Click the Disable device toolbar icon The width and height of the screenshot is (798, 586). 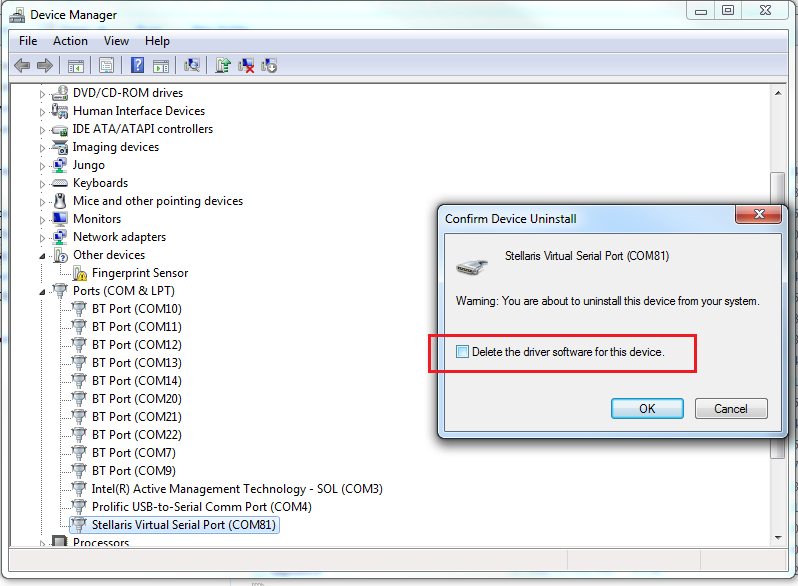269,65
